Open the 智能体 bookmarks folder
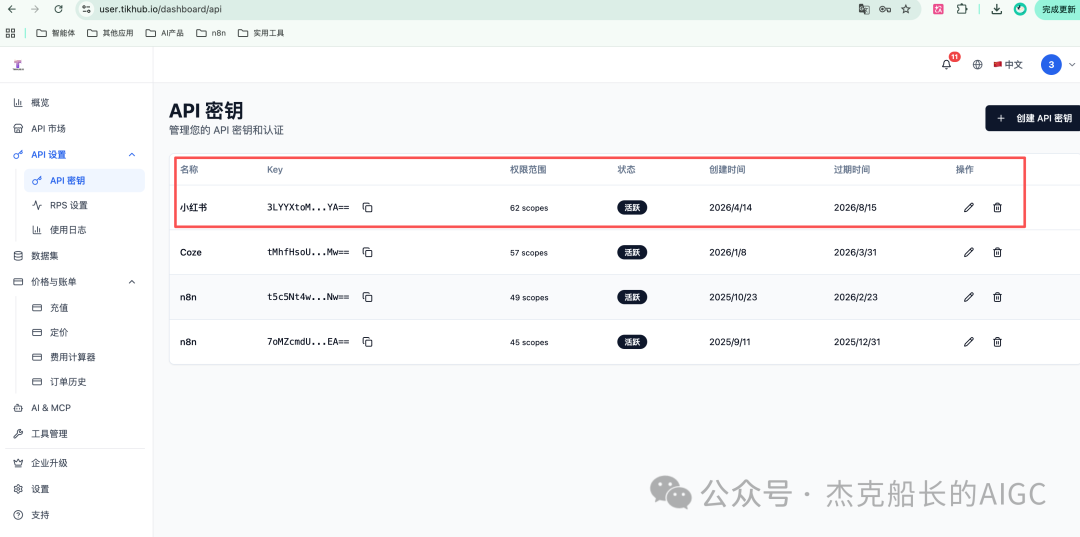Viewport: 1080px width, 537px height. click(55, 33)
